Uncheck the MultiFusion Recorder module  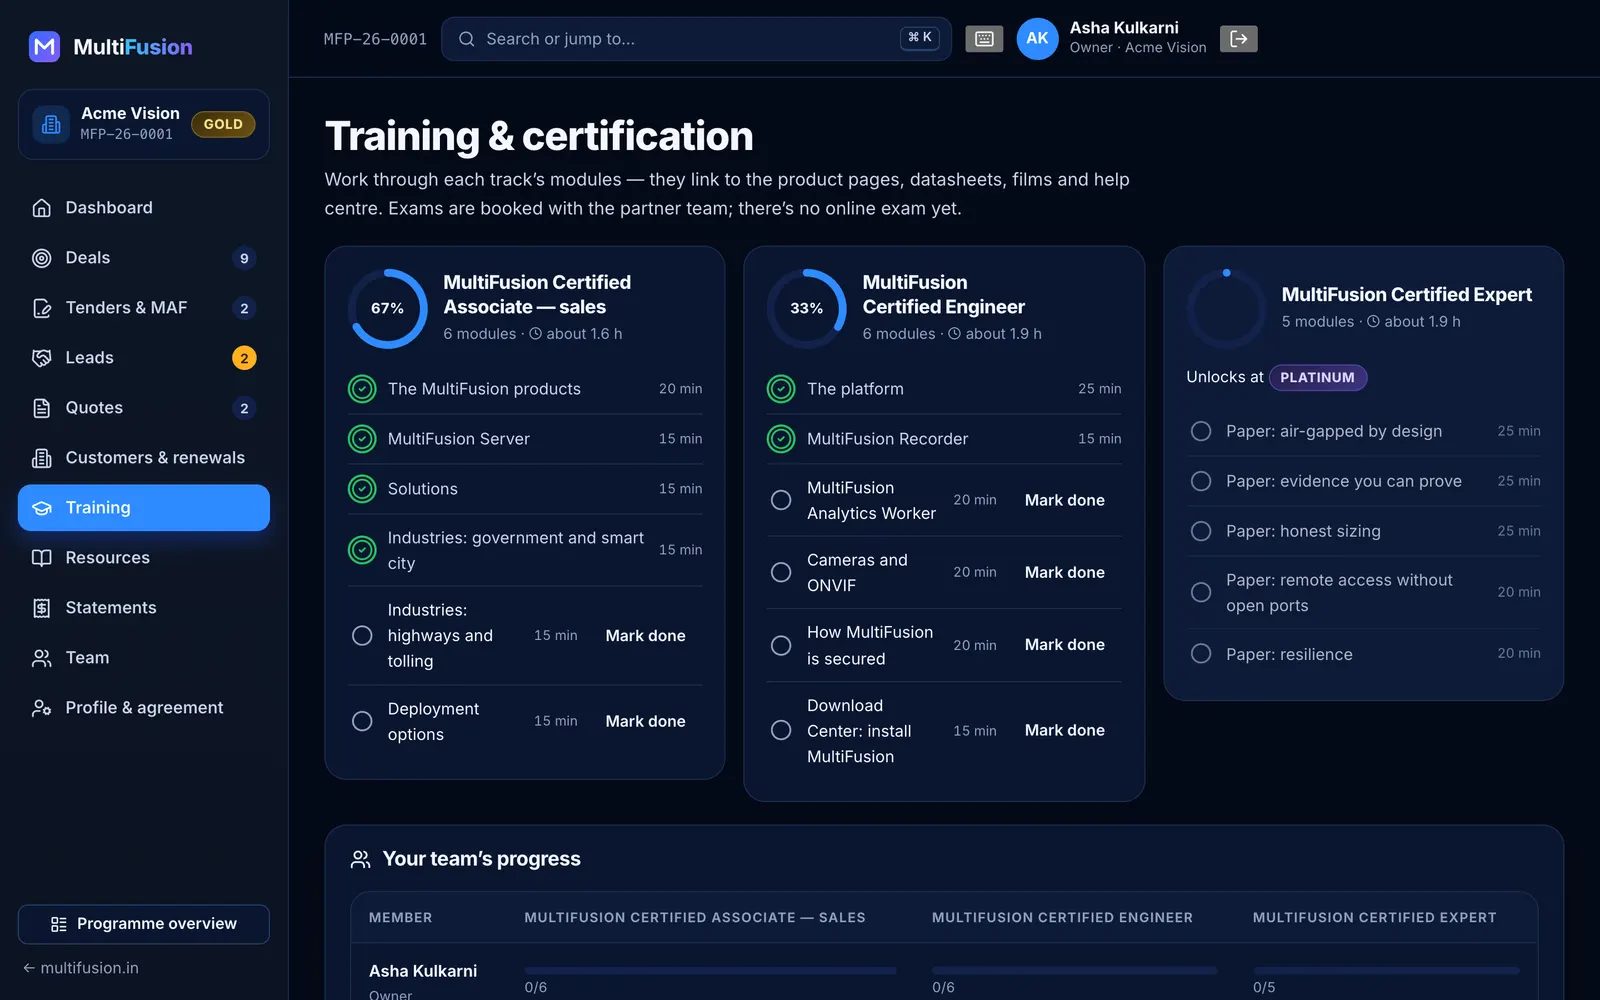(x=781, y=439)
